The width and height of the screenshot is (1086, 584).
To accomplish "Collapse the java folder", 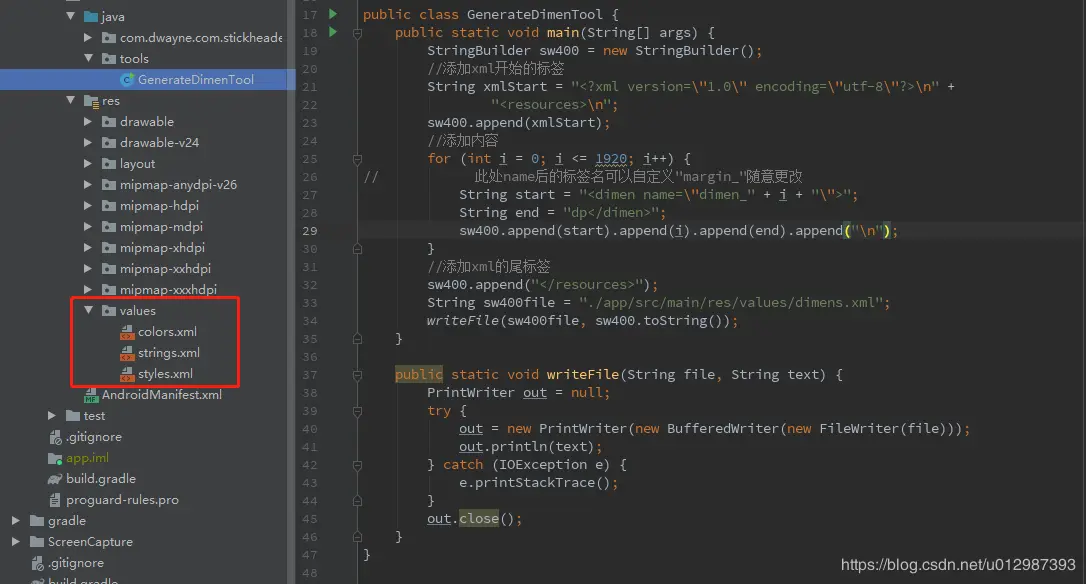I will (x=71, y=15).
